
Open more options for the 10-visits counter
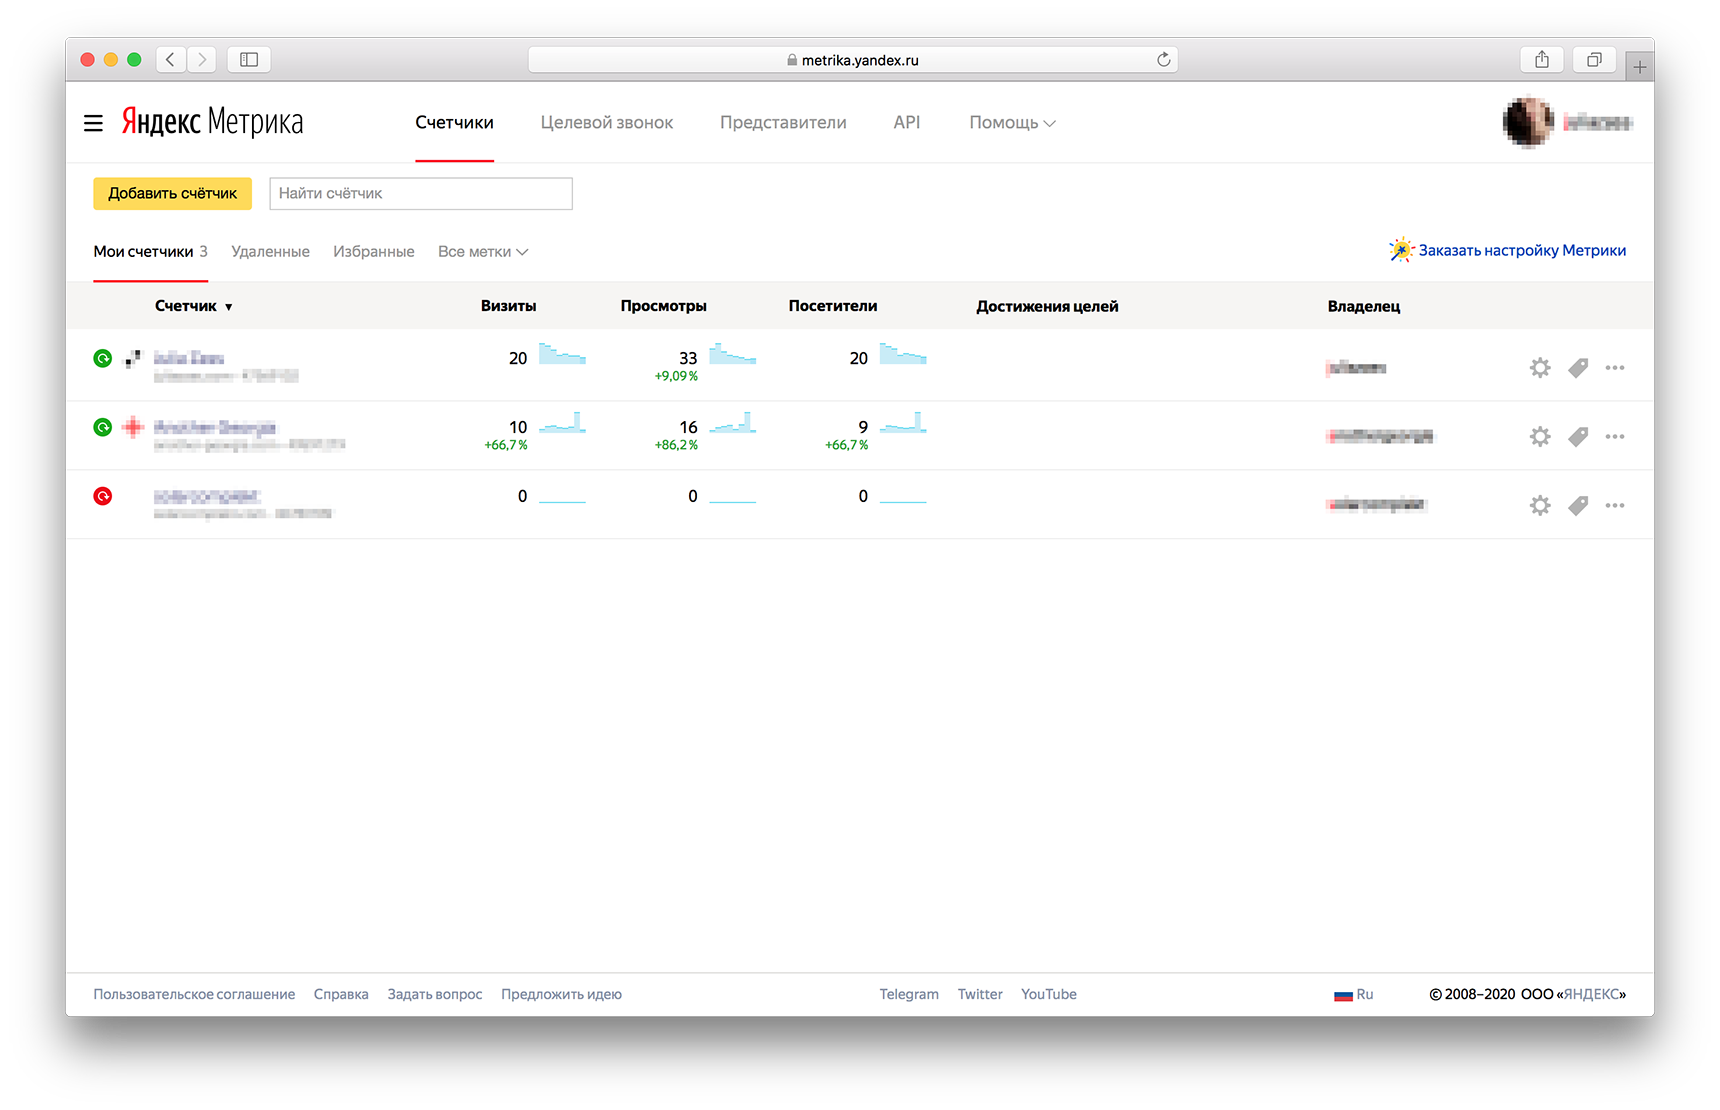(x=1615, y=437)
